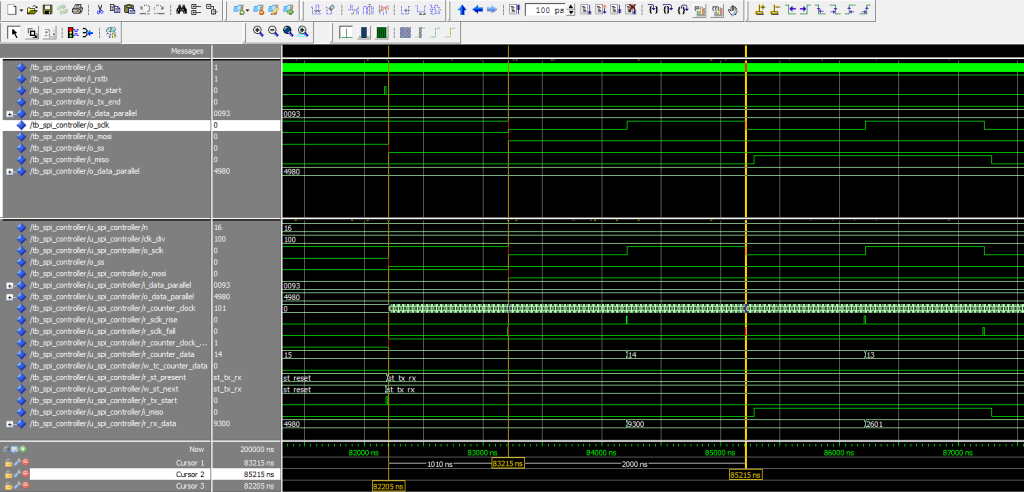The height and width of the screenshot is (492, 1024).
Task: Click the Restart simulation icon left of run length
Action: [x=514, y=10]
